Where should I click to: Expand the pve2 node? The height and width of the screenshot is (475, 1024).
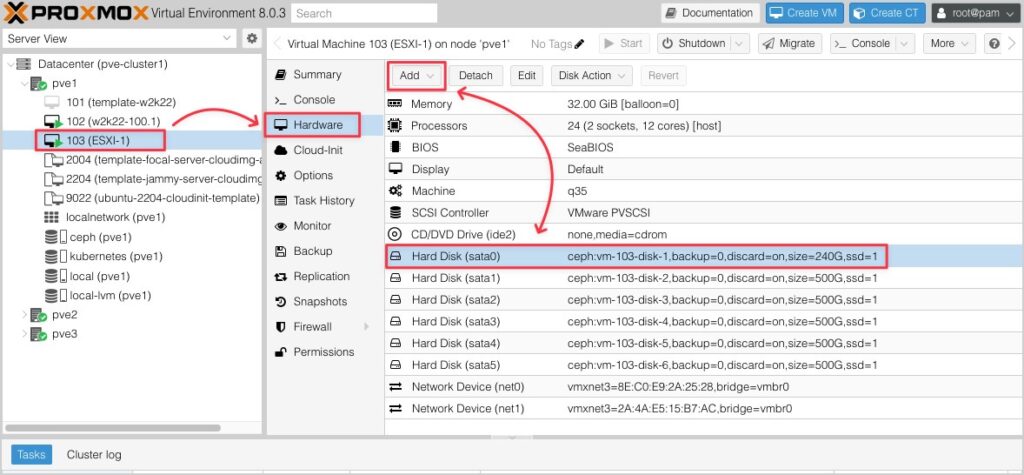click(25, 315)
